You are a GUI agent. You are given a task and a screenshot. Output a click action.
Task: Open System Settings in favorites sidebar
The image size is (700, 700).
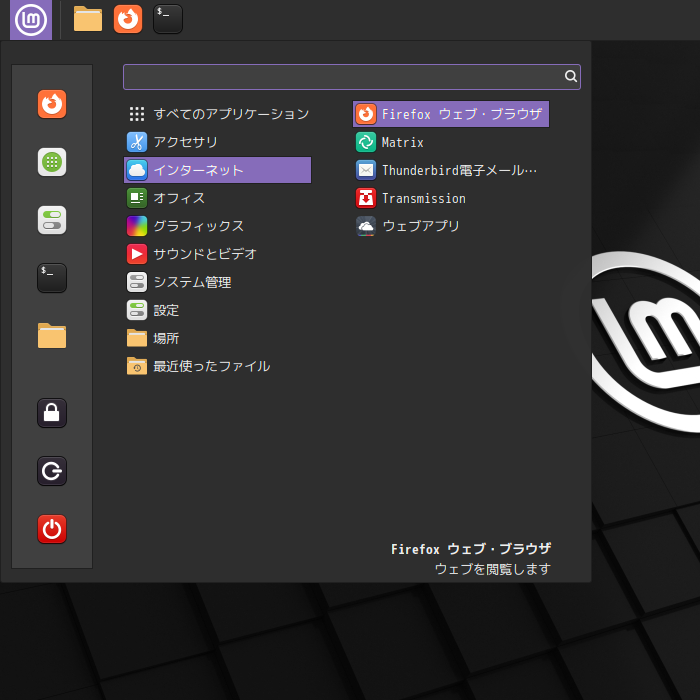click(52, 220)
